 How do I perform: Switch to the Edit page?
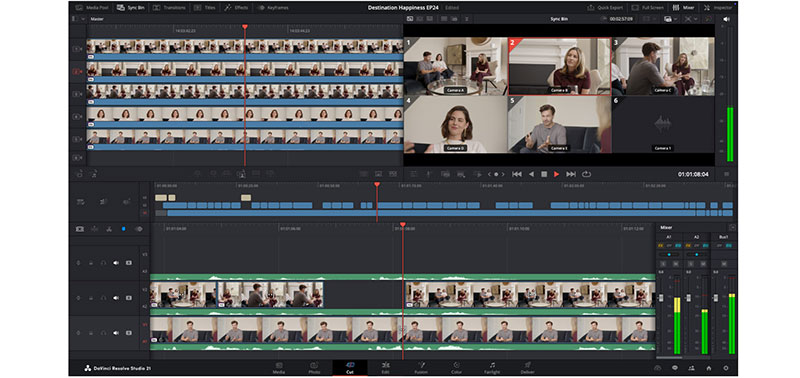click(x=386, y=368)
